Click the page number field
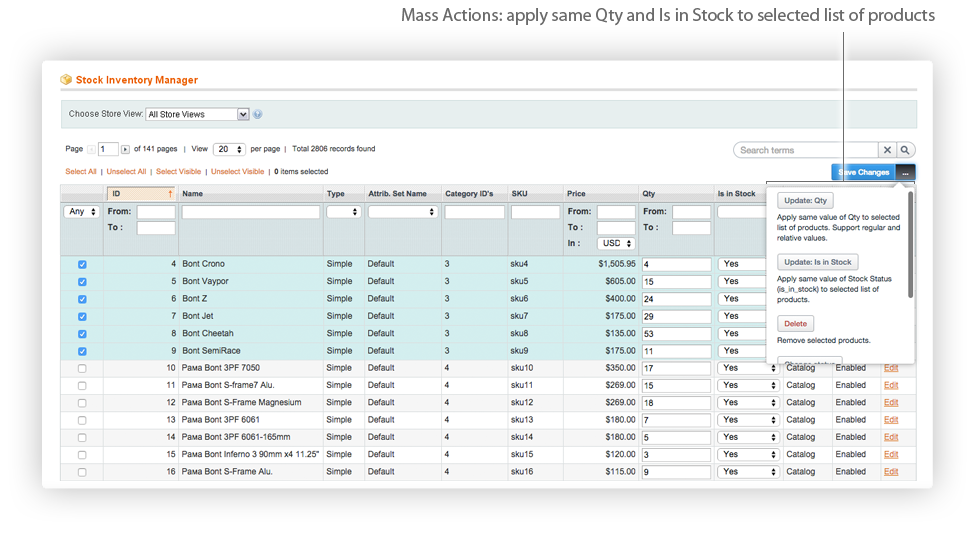Screen dimensions: 972x539 point(108,149)
